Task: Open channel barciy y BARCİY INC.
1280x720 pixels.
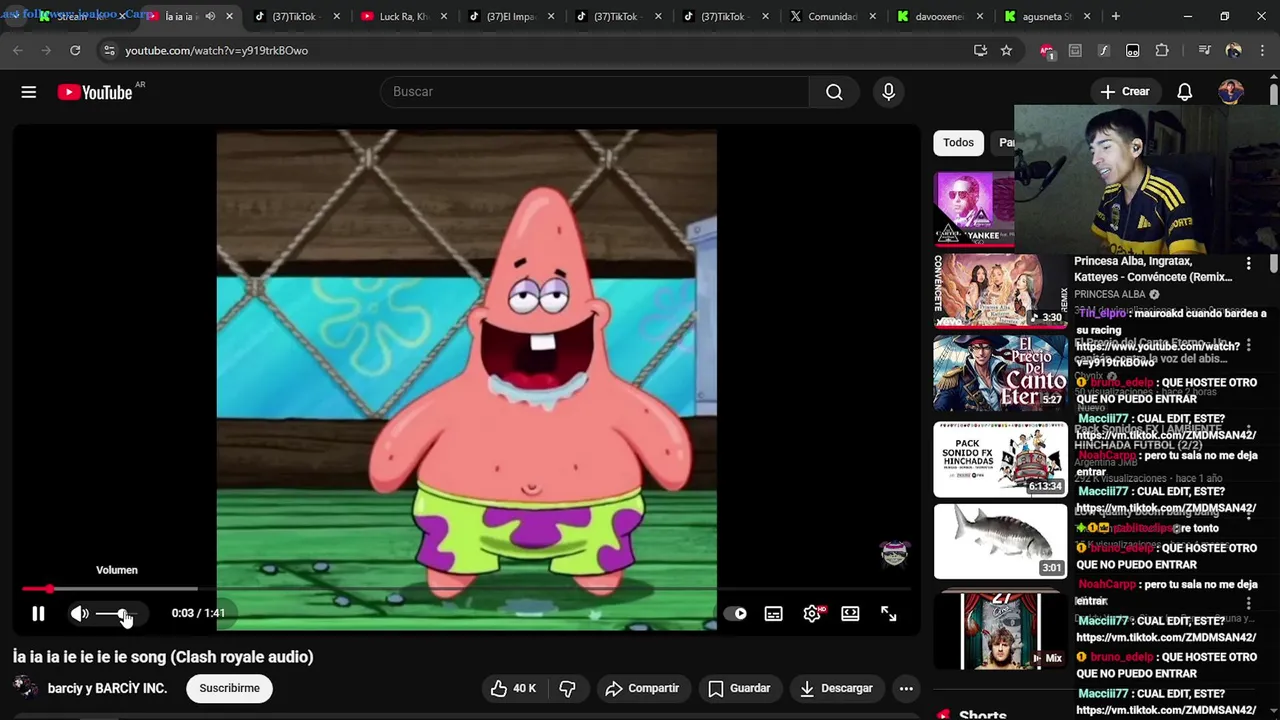Action: click(107, 688)
